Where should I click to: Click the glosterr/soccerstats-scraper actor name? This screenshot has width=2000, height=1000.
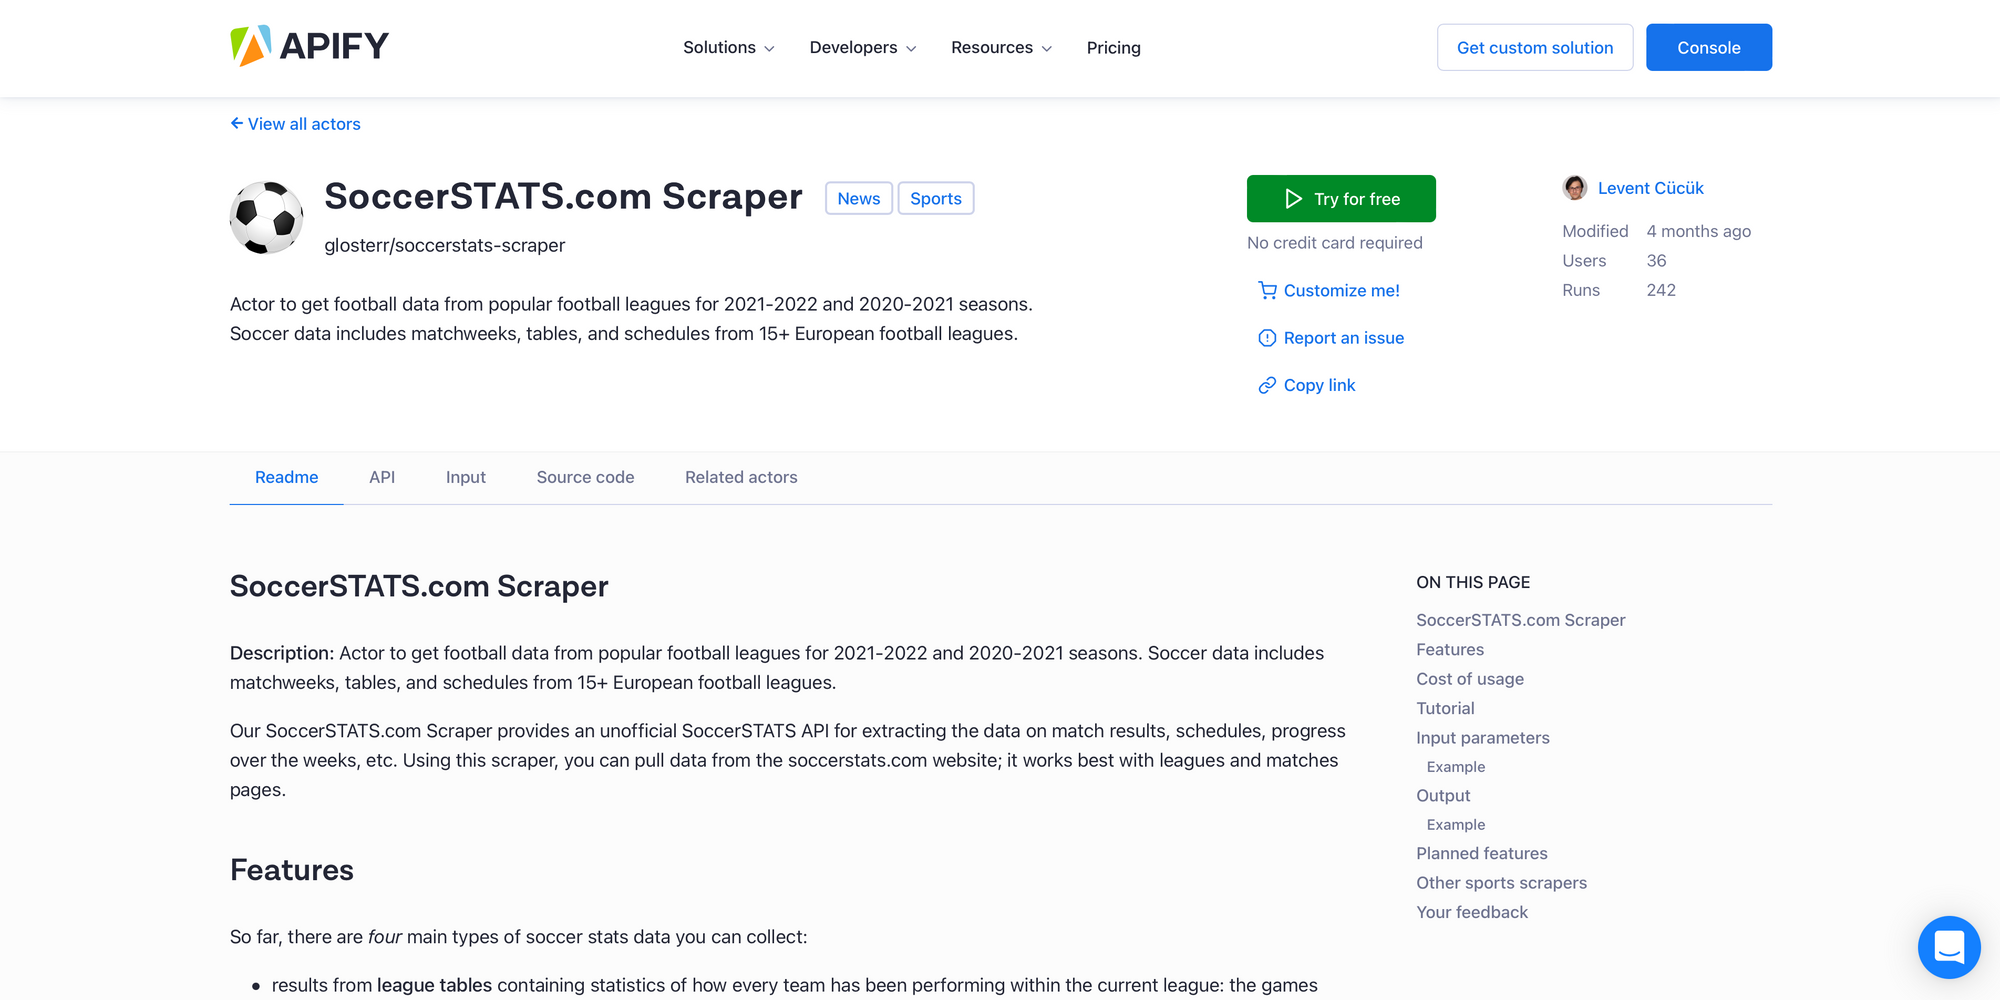(x=445, y=245)
